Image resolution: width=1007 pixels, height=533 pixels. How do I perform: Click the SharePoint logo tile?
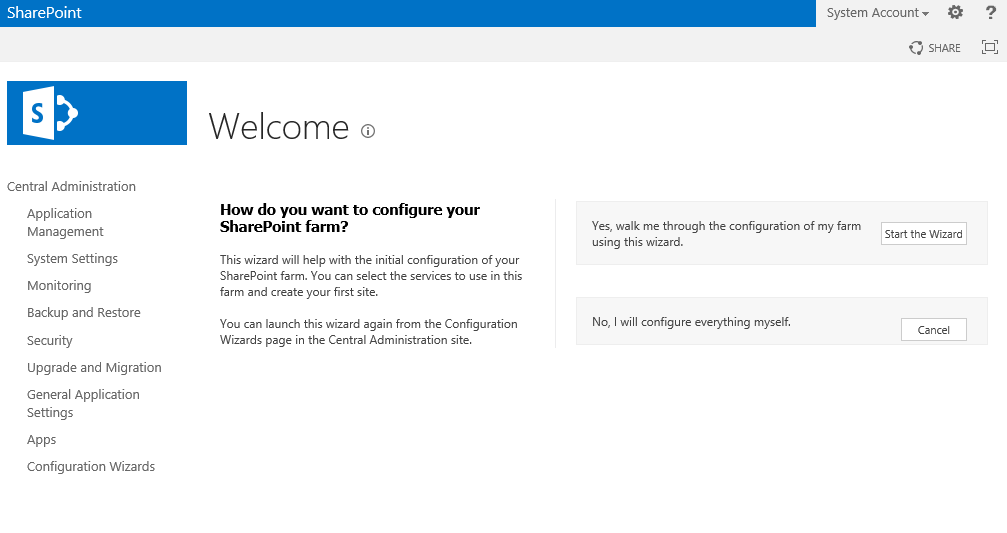(96, 113)
